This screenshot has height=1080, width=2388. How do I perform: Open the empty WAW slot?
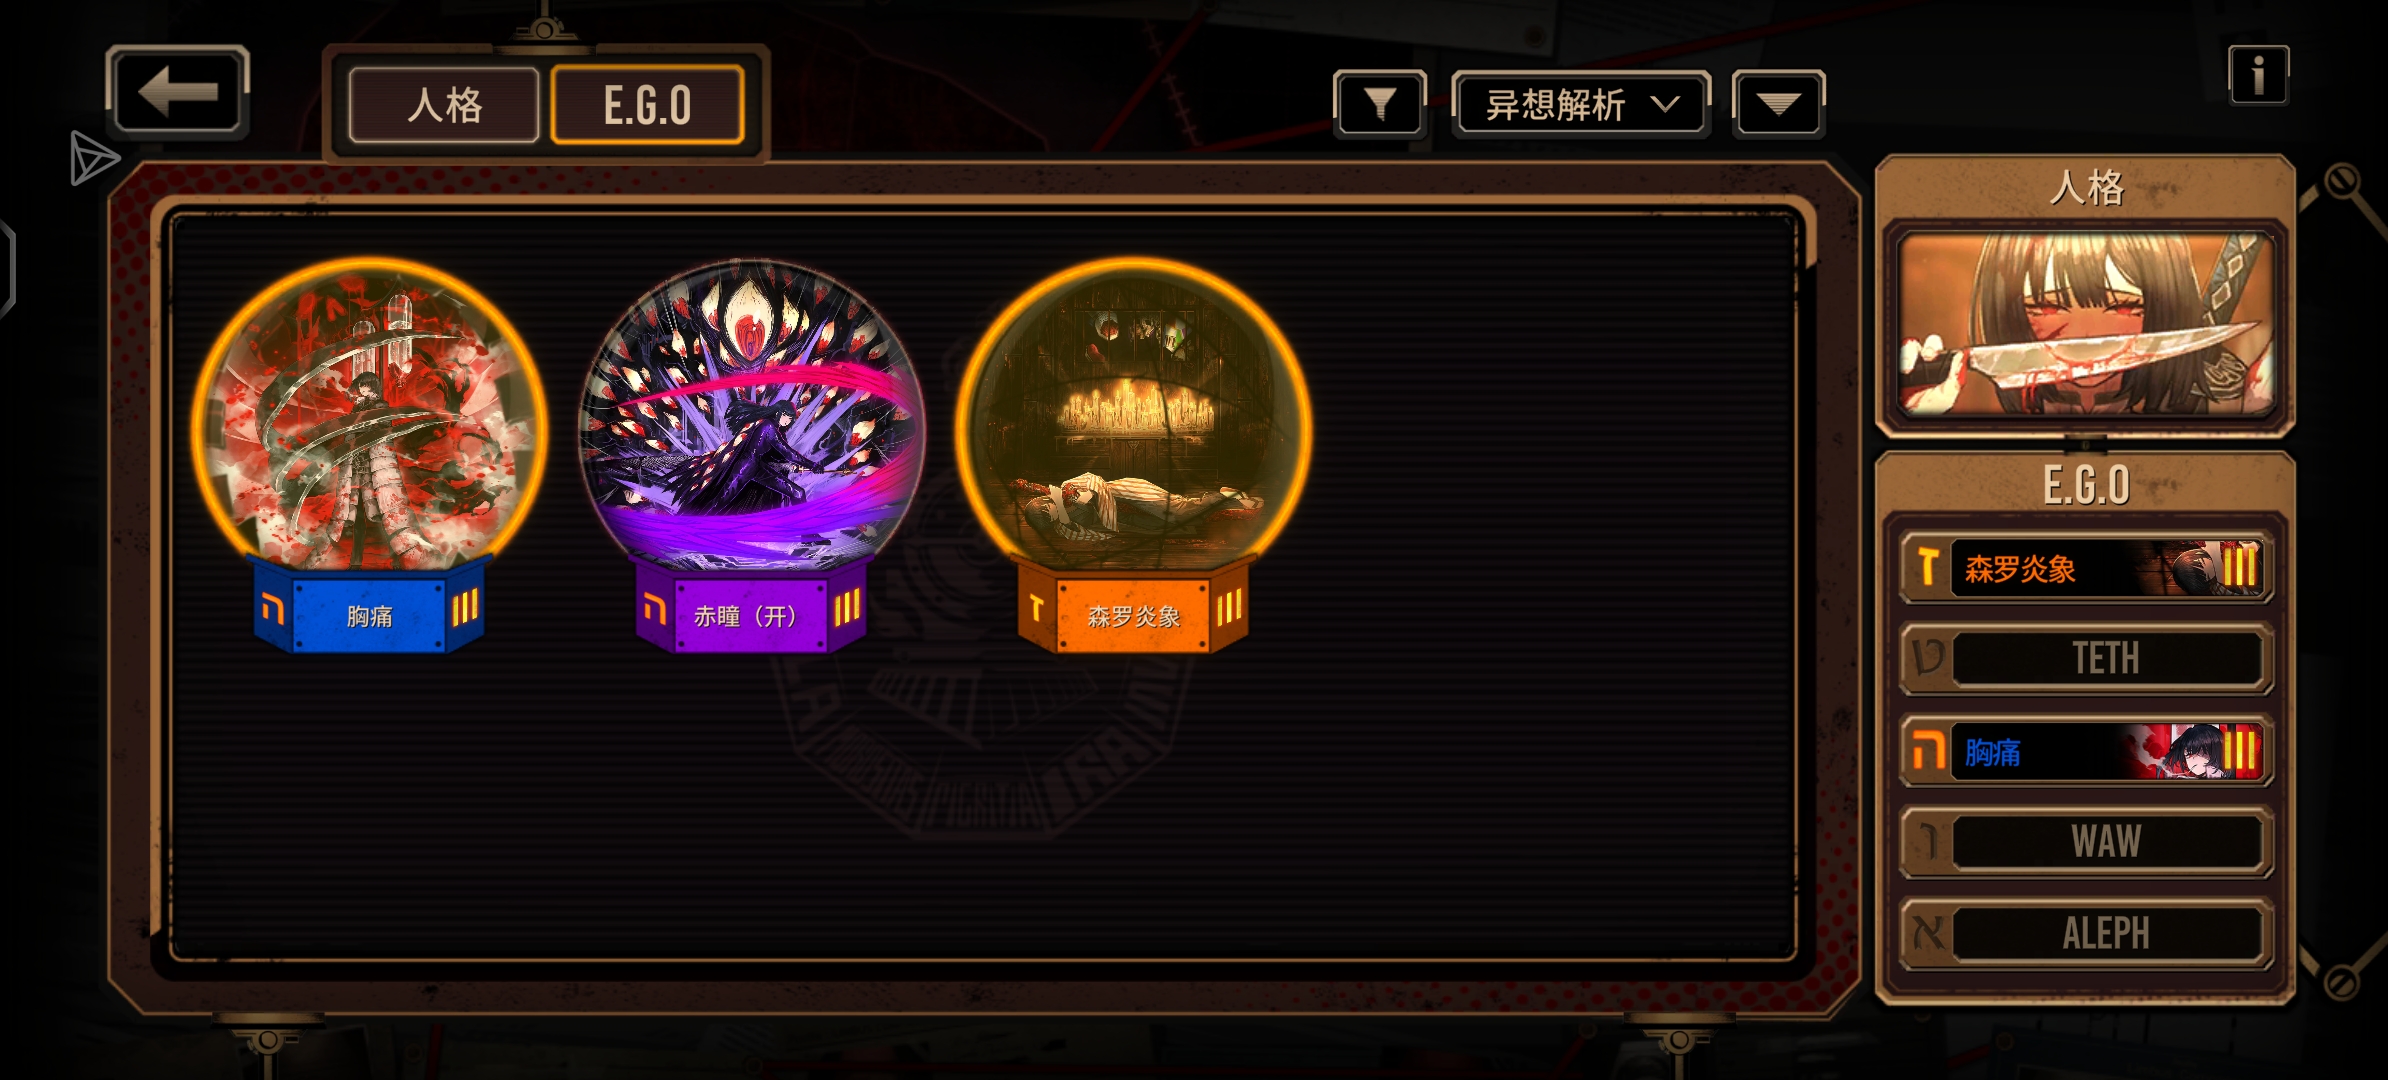pyautogui.click(x=2087, y=842)
